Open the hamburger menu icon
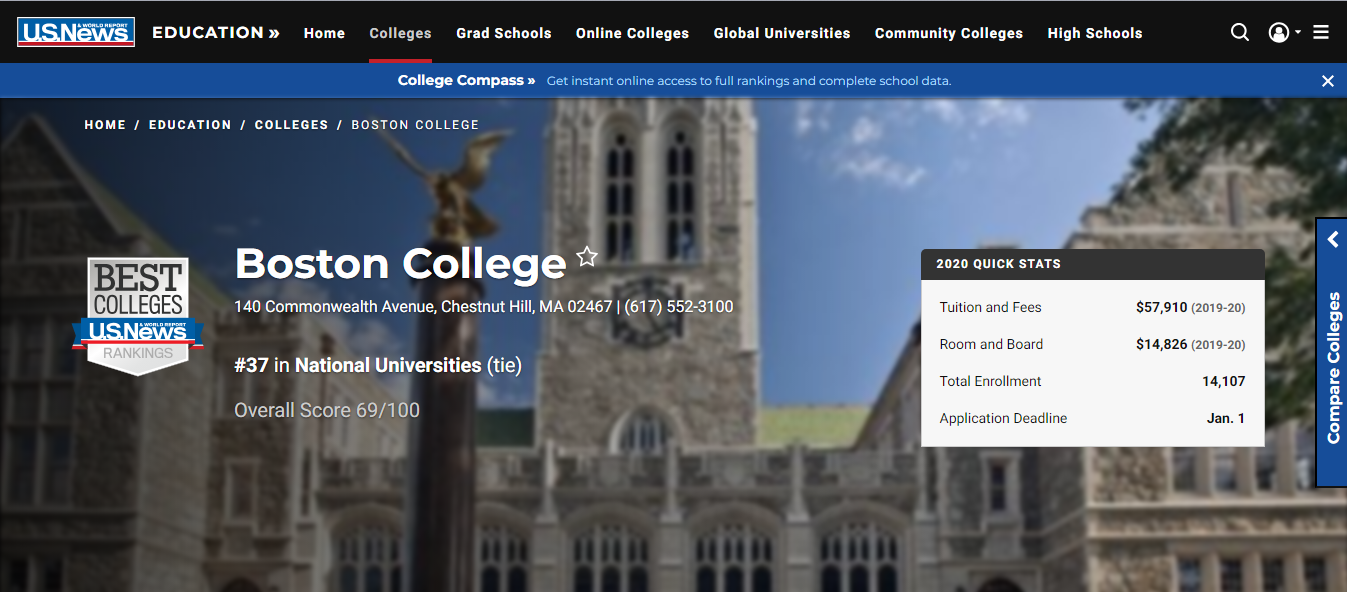 (x=1321, y=32)
